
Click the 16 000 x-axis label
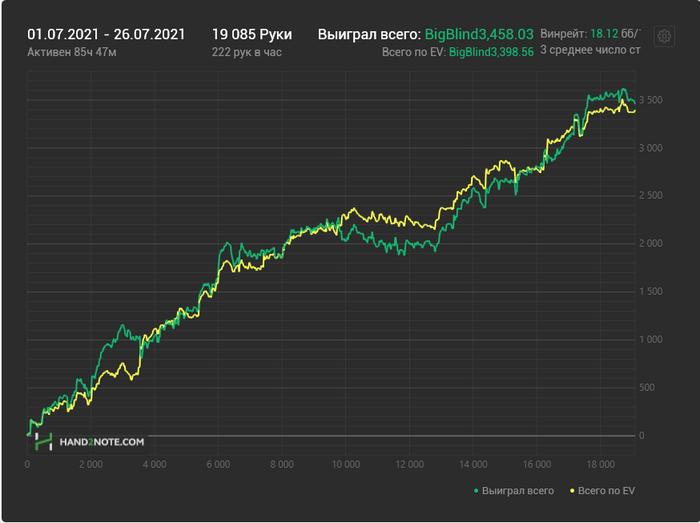537,465
